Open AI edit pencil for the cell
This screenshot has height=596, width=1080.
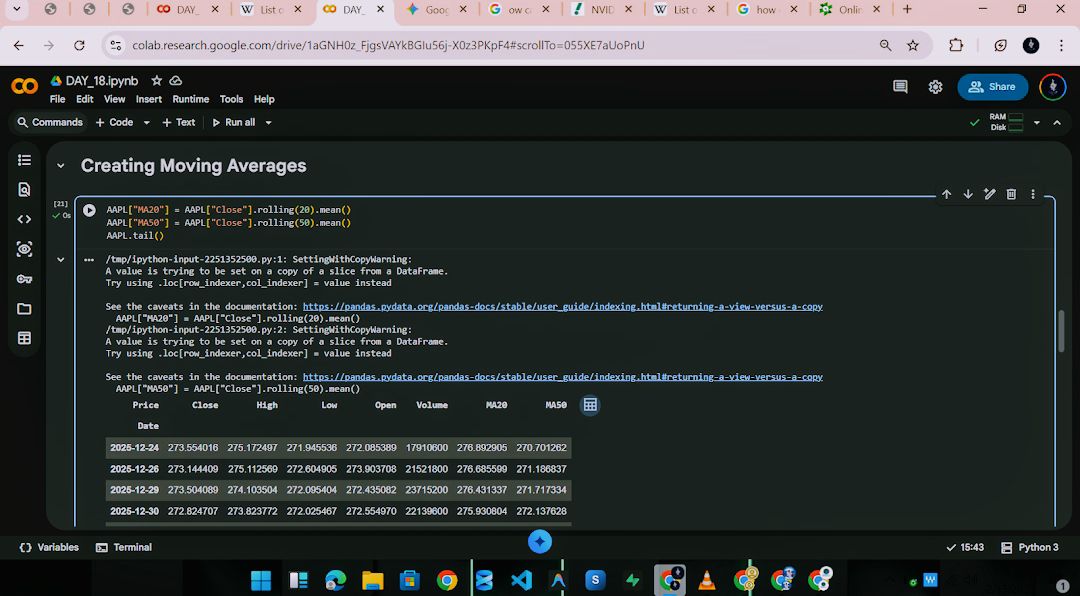tap(990, 194)
